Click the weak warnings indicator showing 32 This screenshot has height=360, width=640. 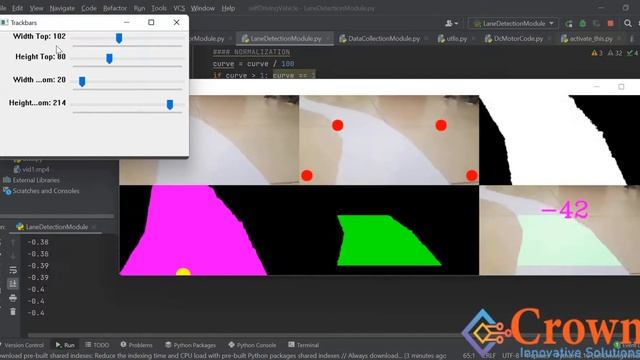tap(615, 53)
